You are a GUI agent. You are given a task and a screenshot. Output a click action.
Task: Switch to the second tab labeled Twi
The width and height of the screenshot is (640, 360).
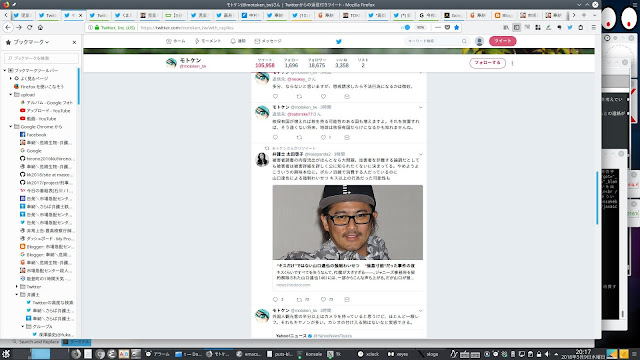point(48,15)
